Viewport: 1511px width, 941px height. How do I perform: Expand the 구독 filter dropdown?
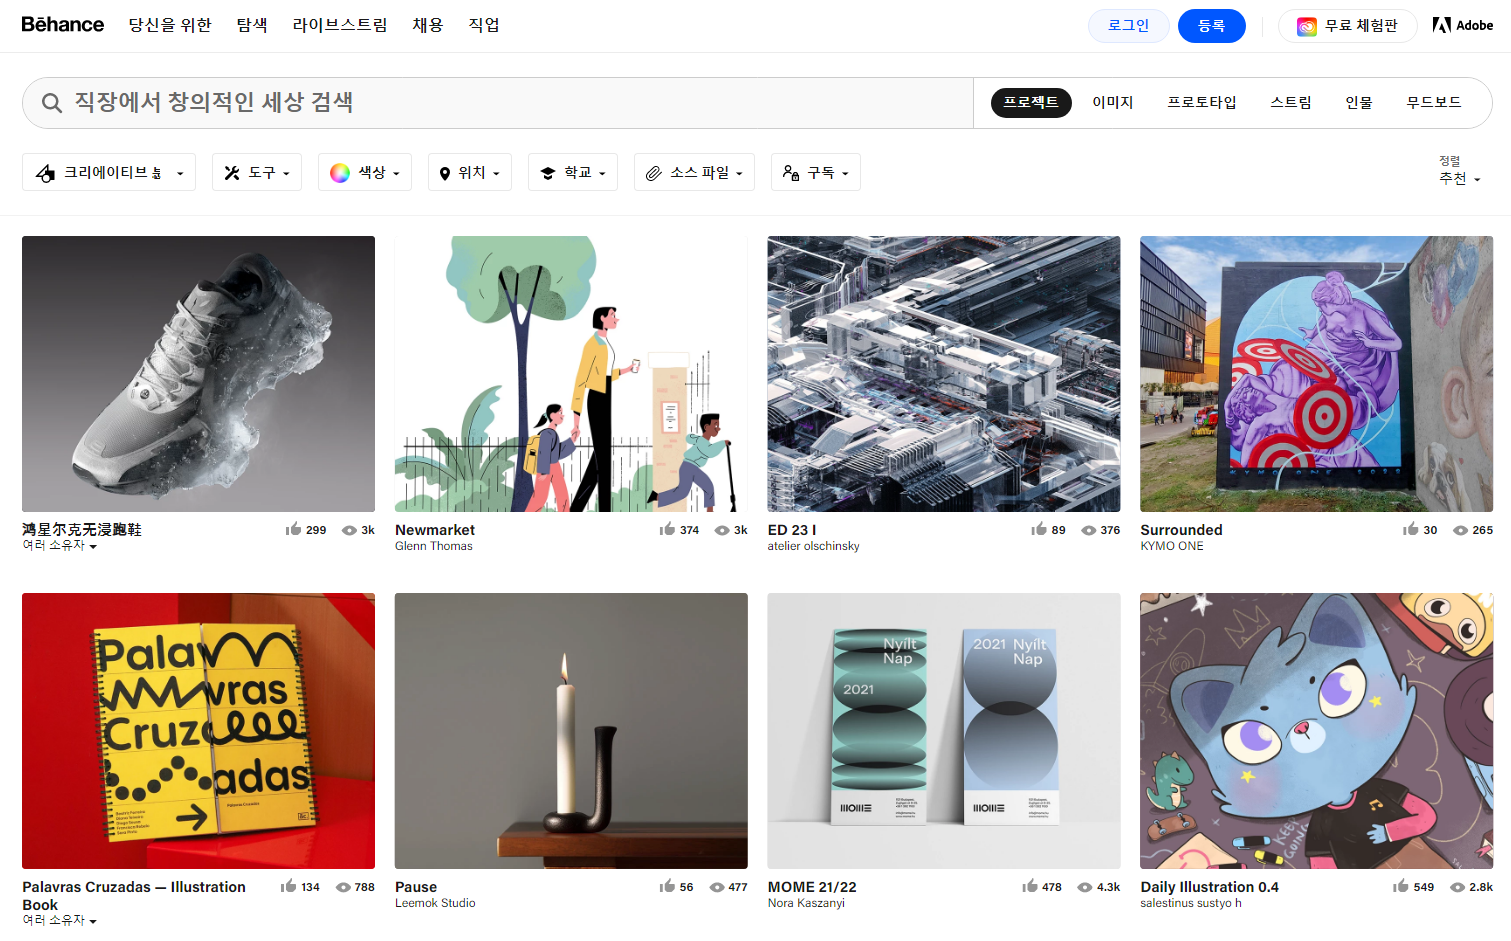coord(815,171)
